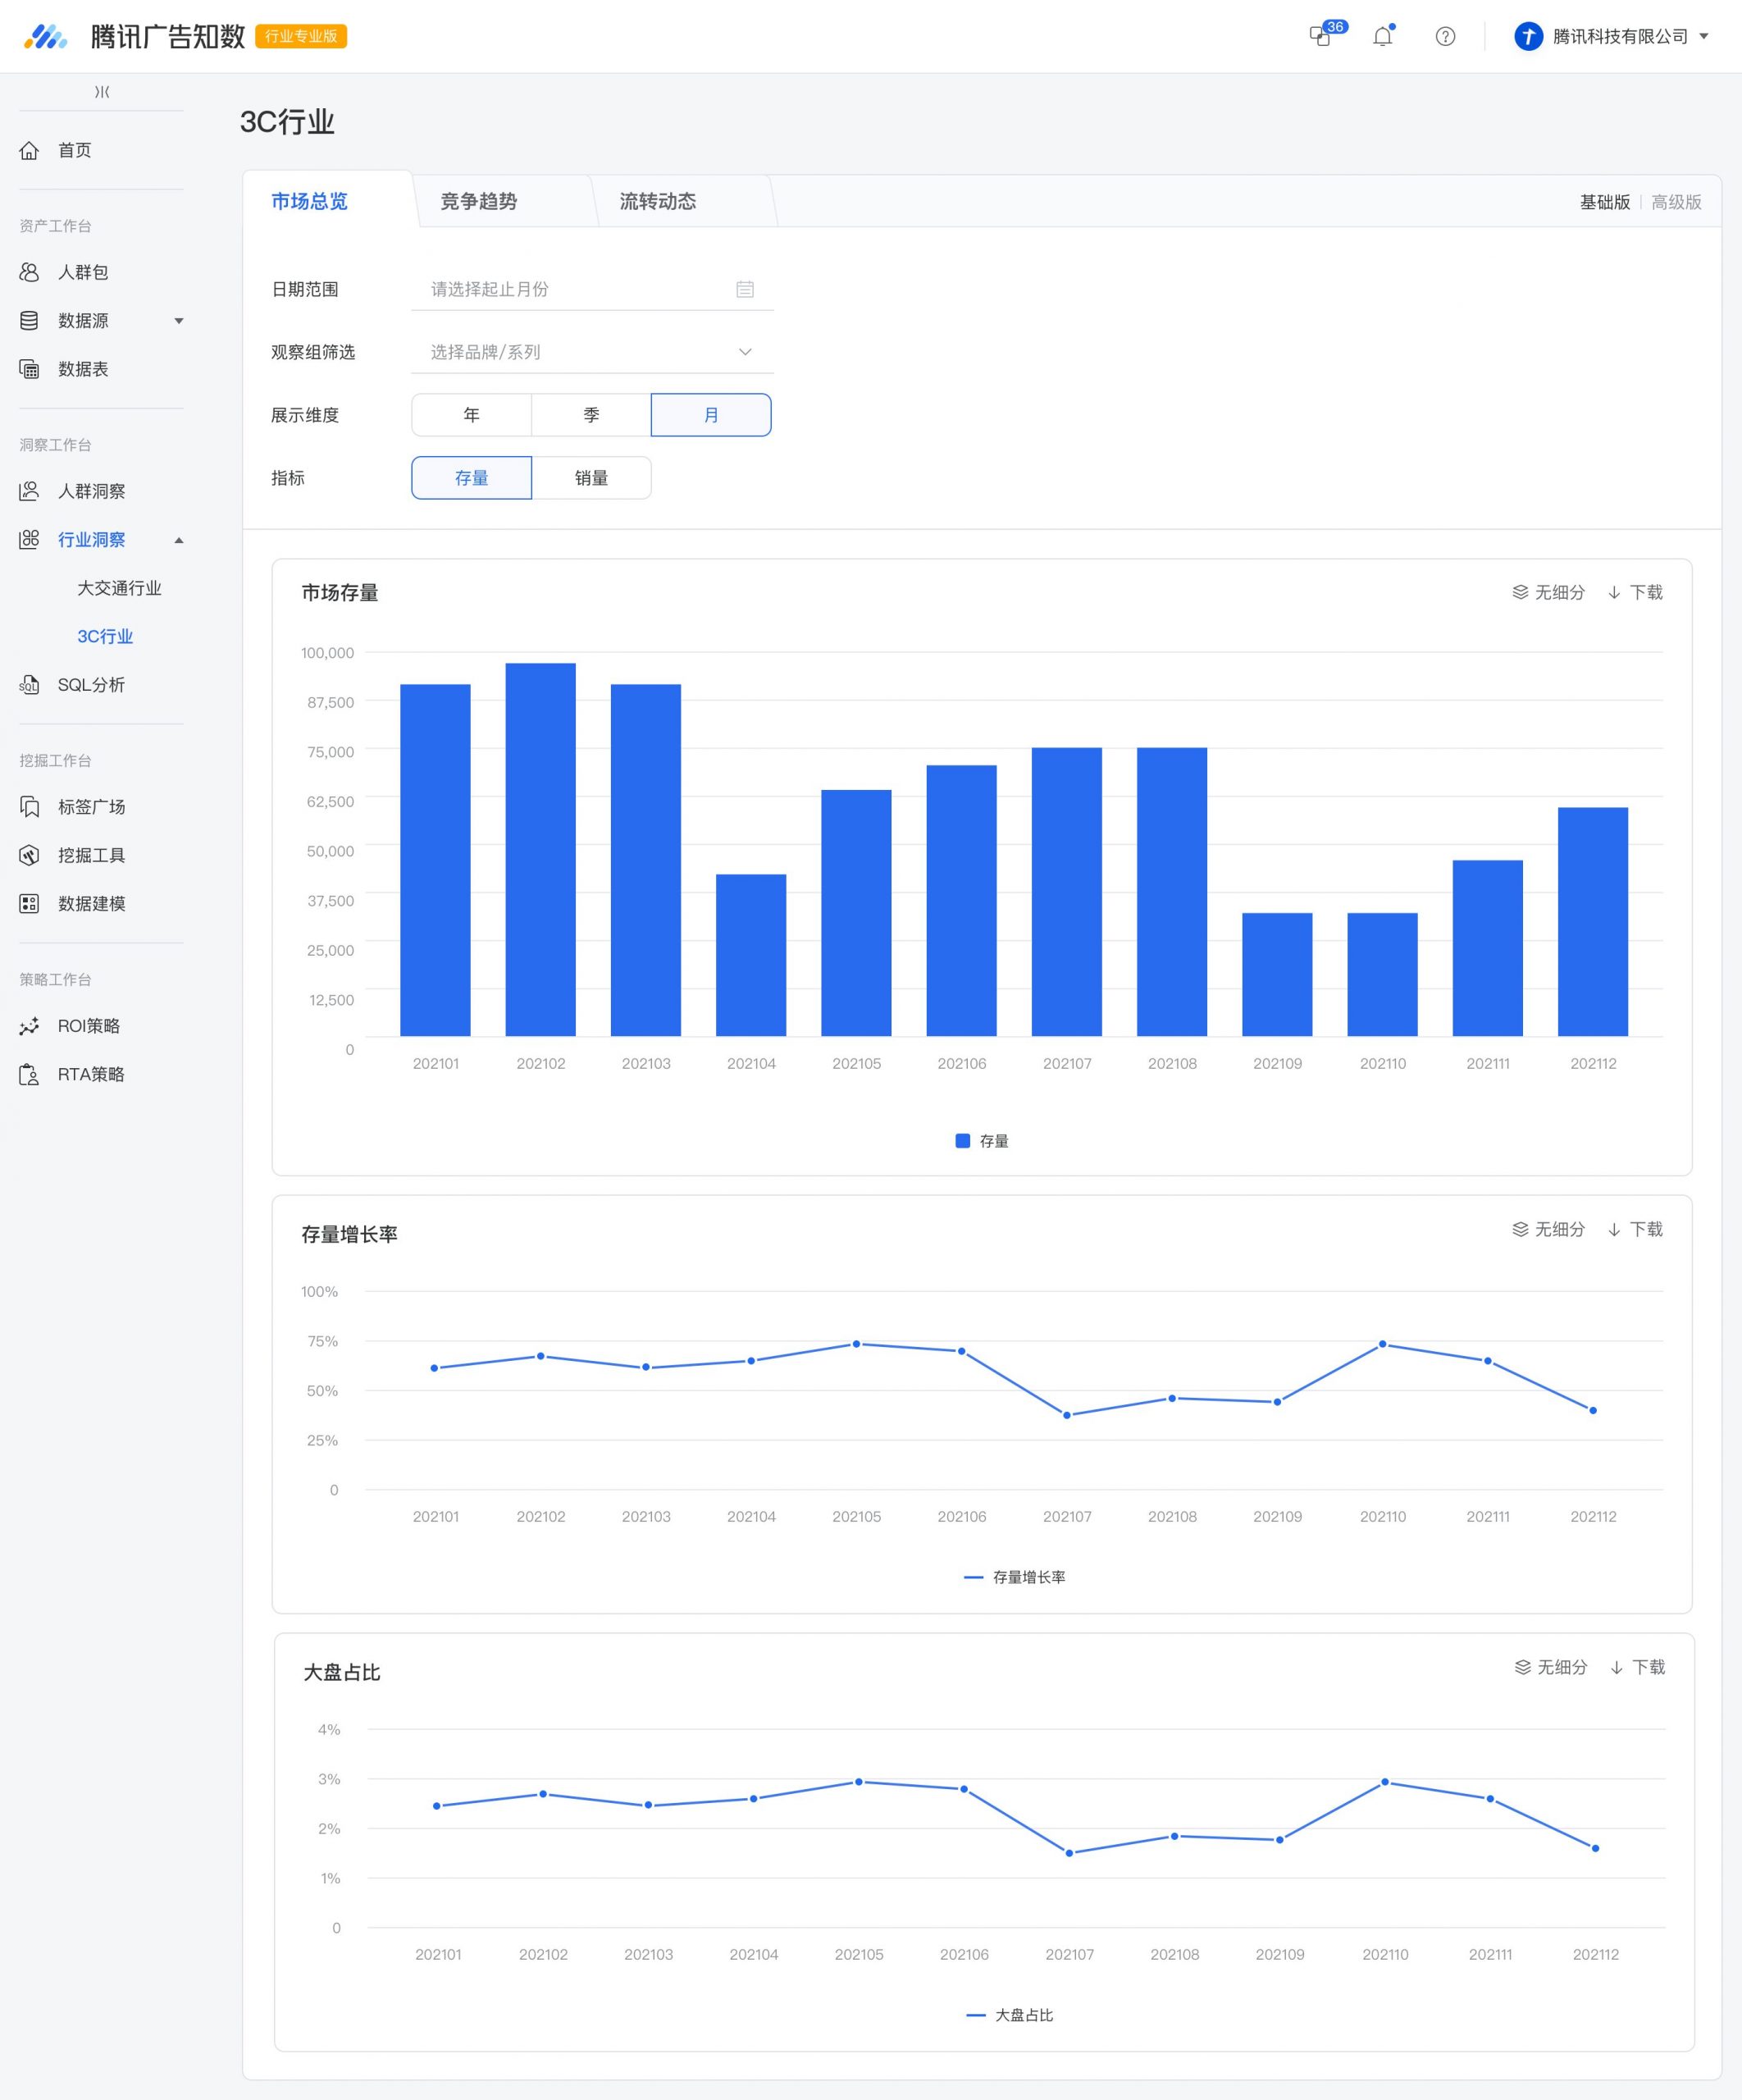Click the download icon for 市场存量 chart
The height and width of the screenshot is (2100, 1742).
1614,593
